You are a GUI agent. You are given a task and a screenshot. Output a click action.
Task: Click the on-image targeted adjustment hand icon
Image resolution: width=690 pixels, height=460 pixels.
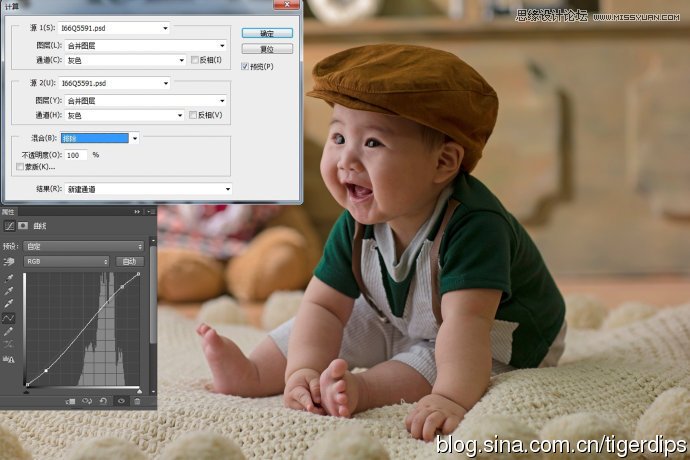pos(9,261)
